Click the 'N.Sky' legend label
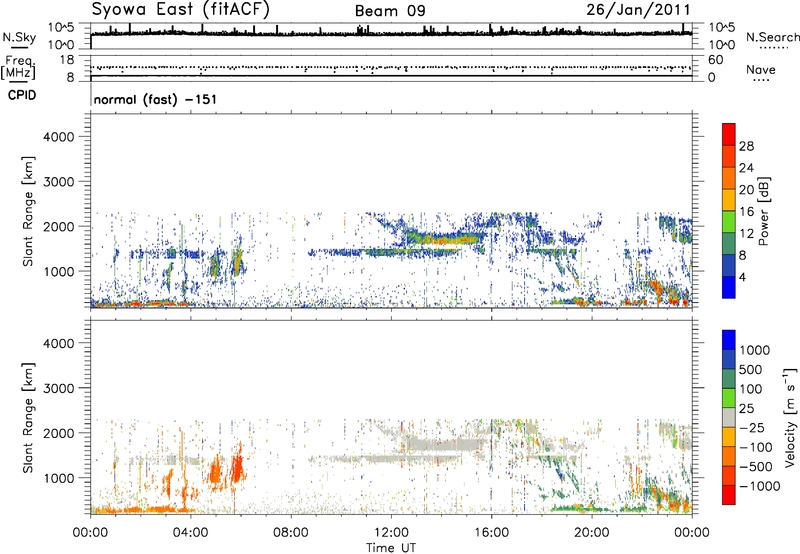 [19, 37]
